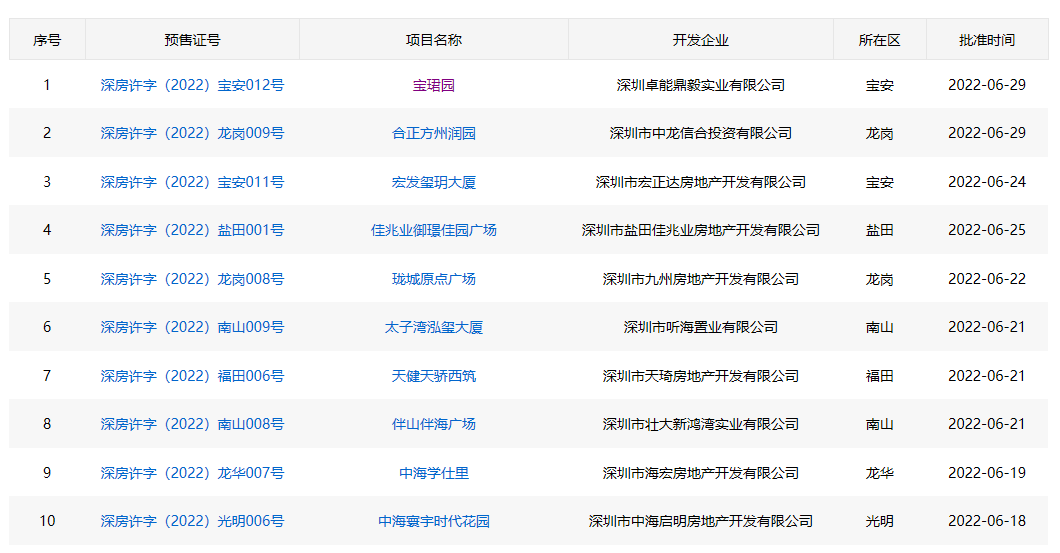This screenshot has width=1060, height=553.
Task: Click serial number 5
Action: click(x=47, y=279)
